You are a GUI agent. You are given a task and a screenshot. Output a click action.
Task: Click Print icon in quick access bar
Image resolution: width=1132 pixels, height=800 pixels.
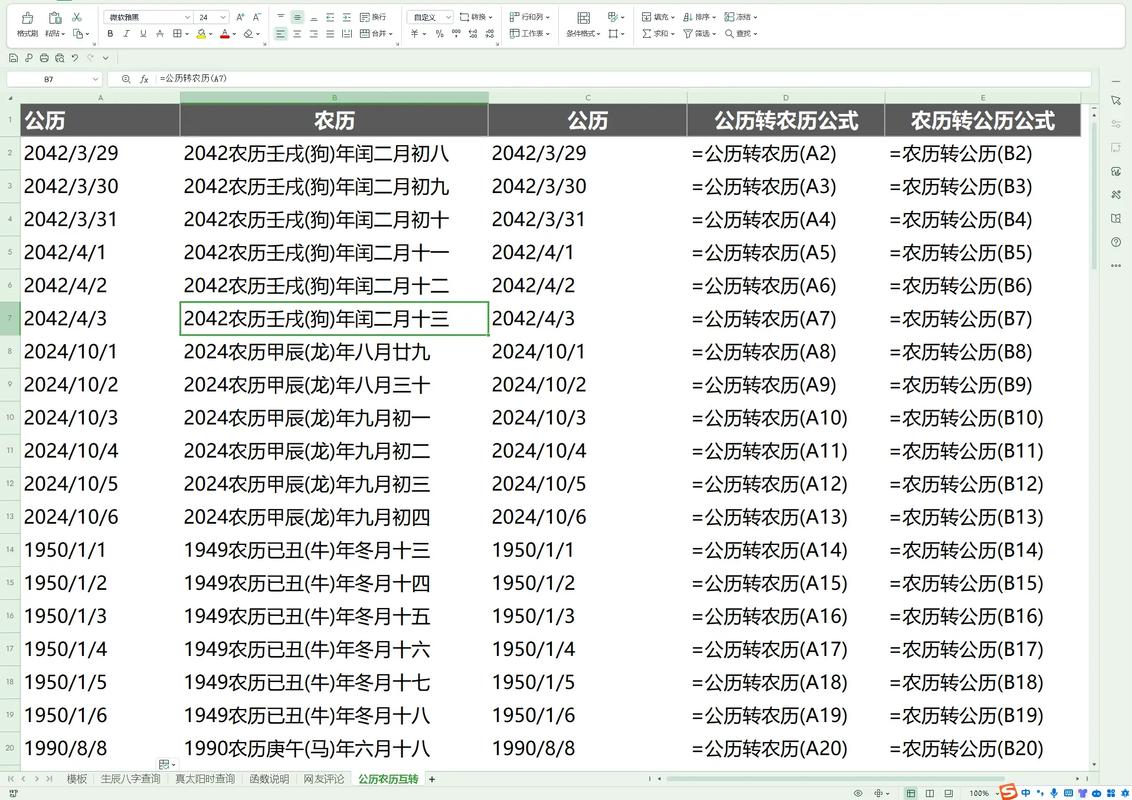[44, 58]
